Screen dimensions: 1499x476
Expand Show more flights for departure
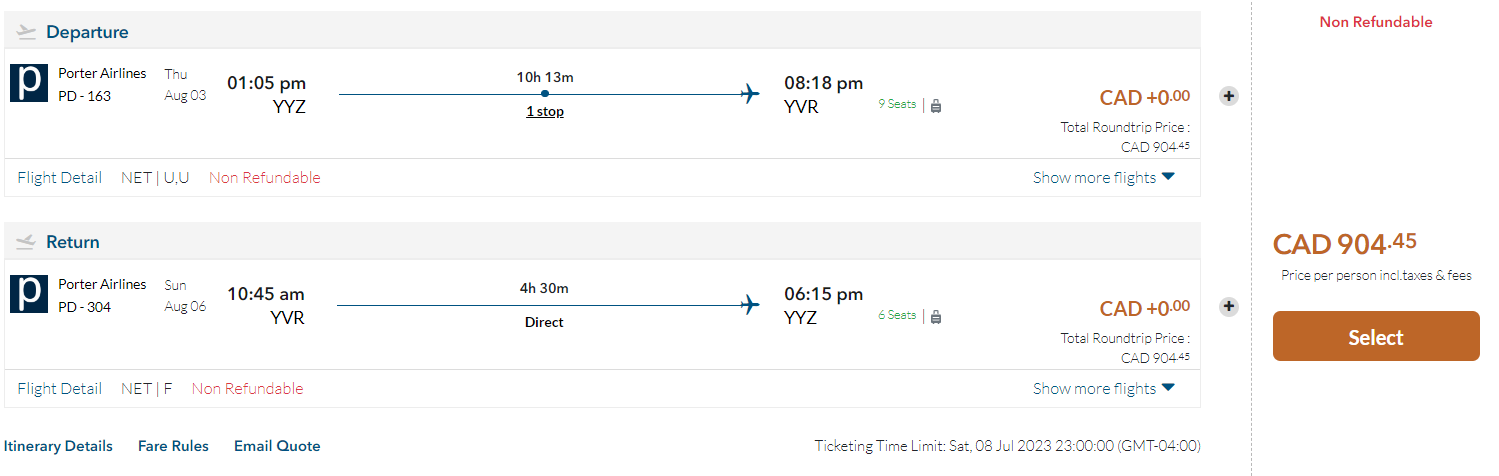[1104, 178]
